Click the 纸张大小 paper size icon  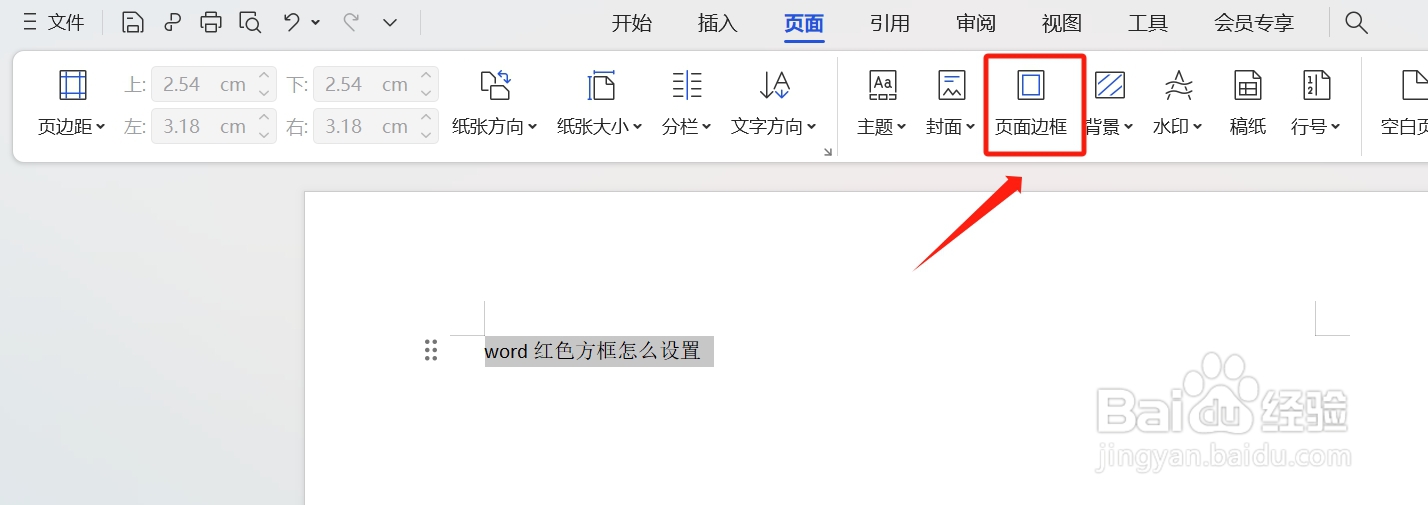600,86
